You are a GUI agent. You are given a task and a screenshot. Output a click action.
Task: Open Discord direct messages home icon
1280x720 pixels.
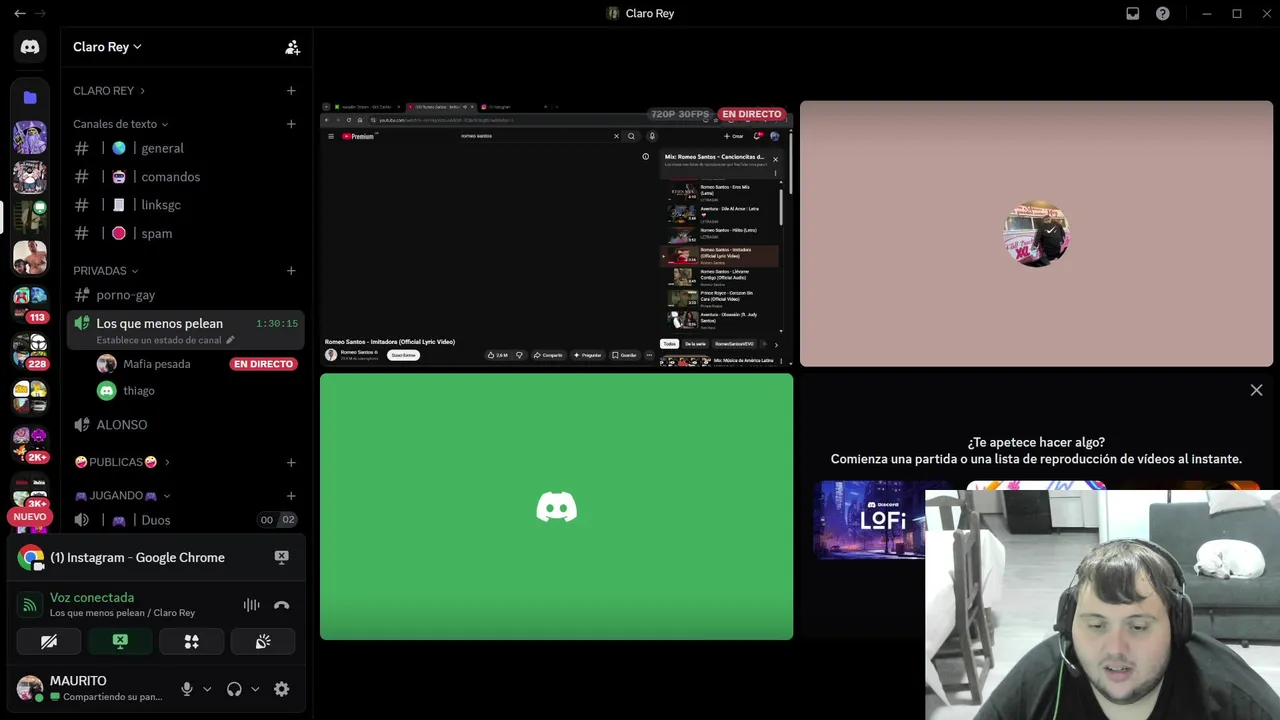pyautogui.click(x=30, y=47)
